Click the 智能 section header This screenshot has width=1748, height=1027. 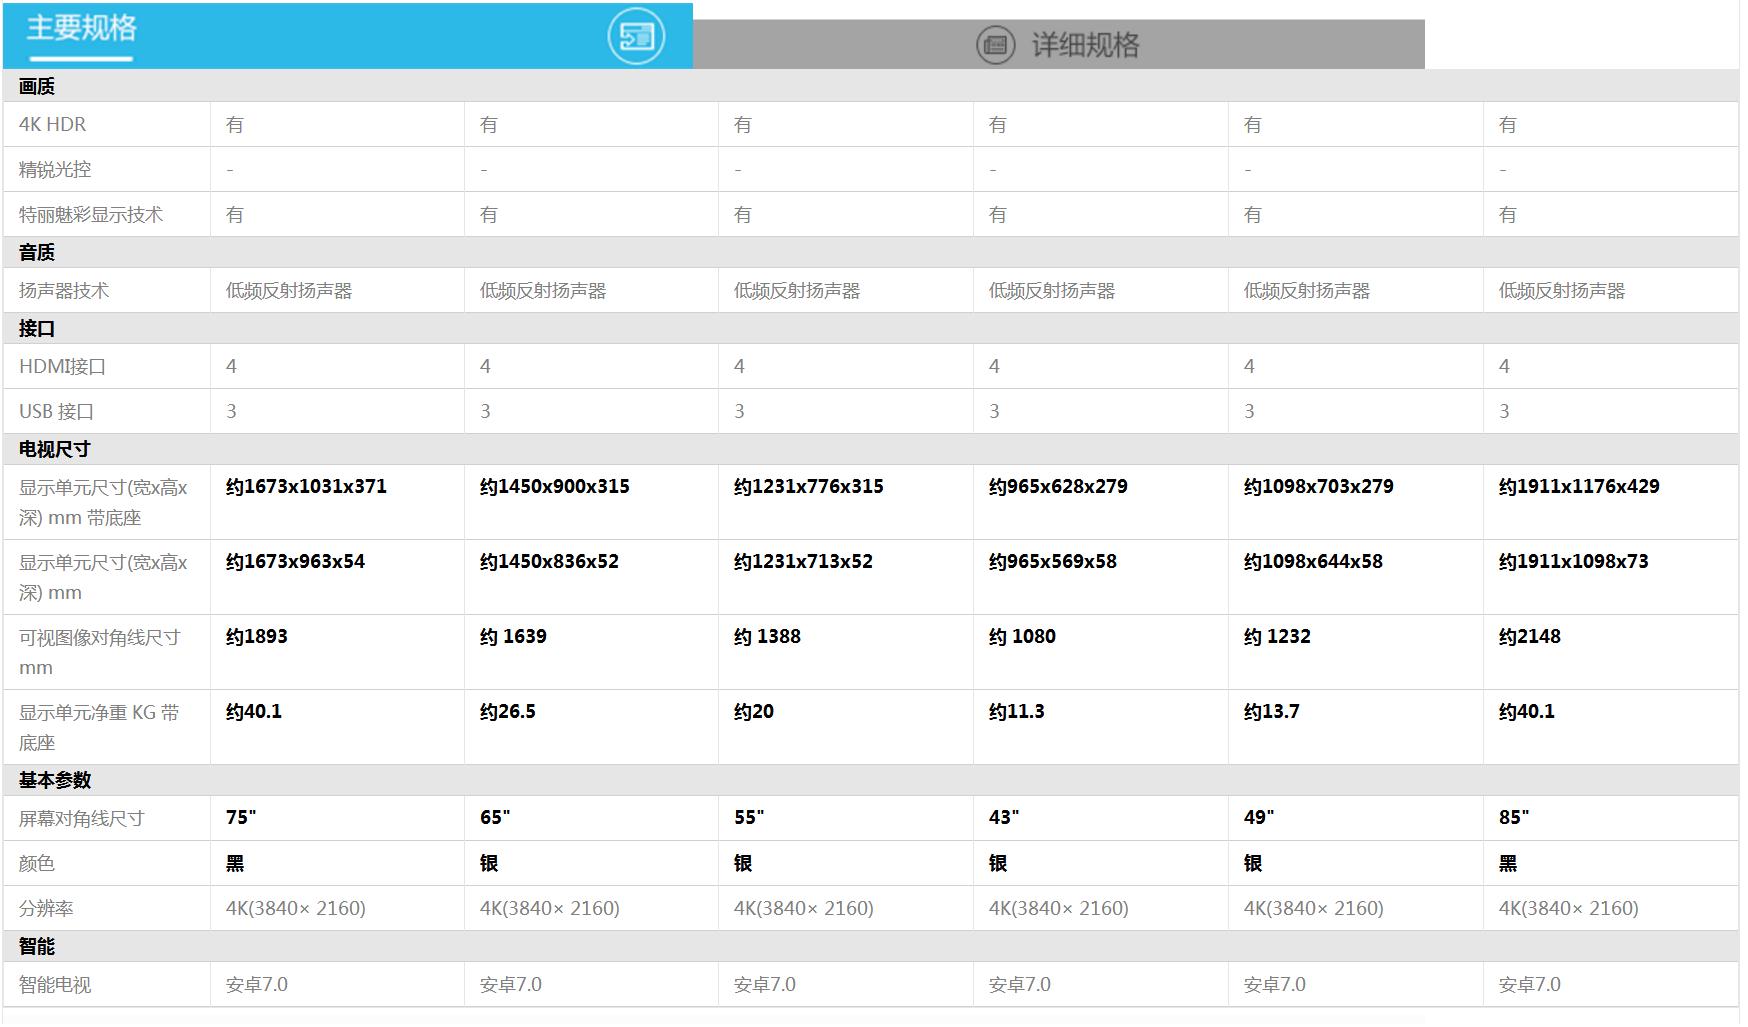pos(37,947)
